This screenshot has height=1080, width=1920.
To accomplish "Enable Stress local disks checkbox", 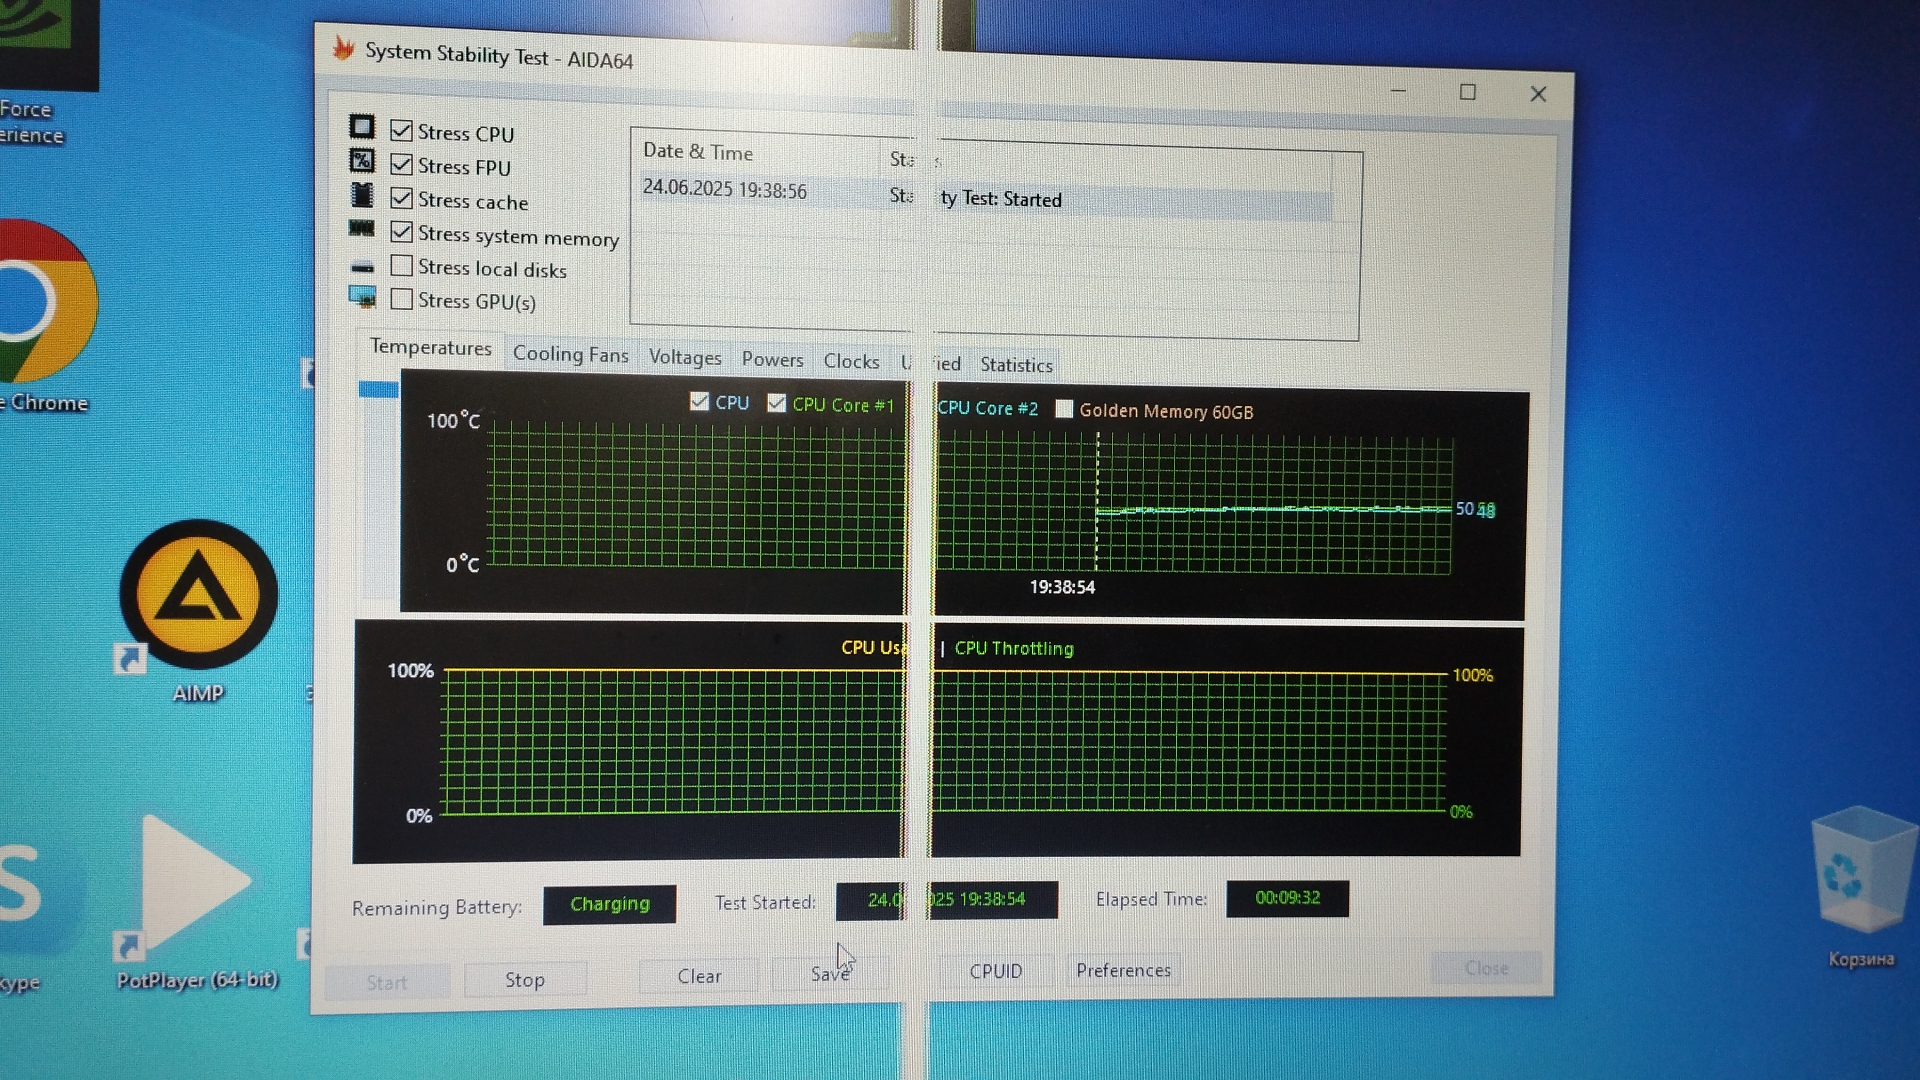I will (x=402, y=266).
